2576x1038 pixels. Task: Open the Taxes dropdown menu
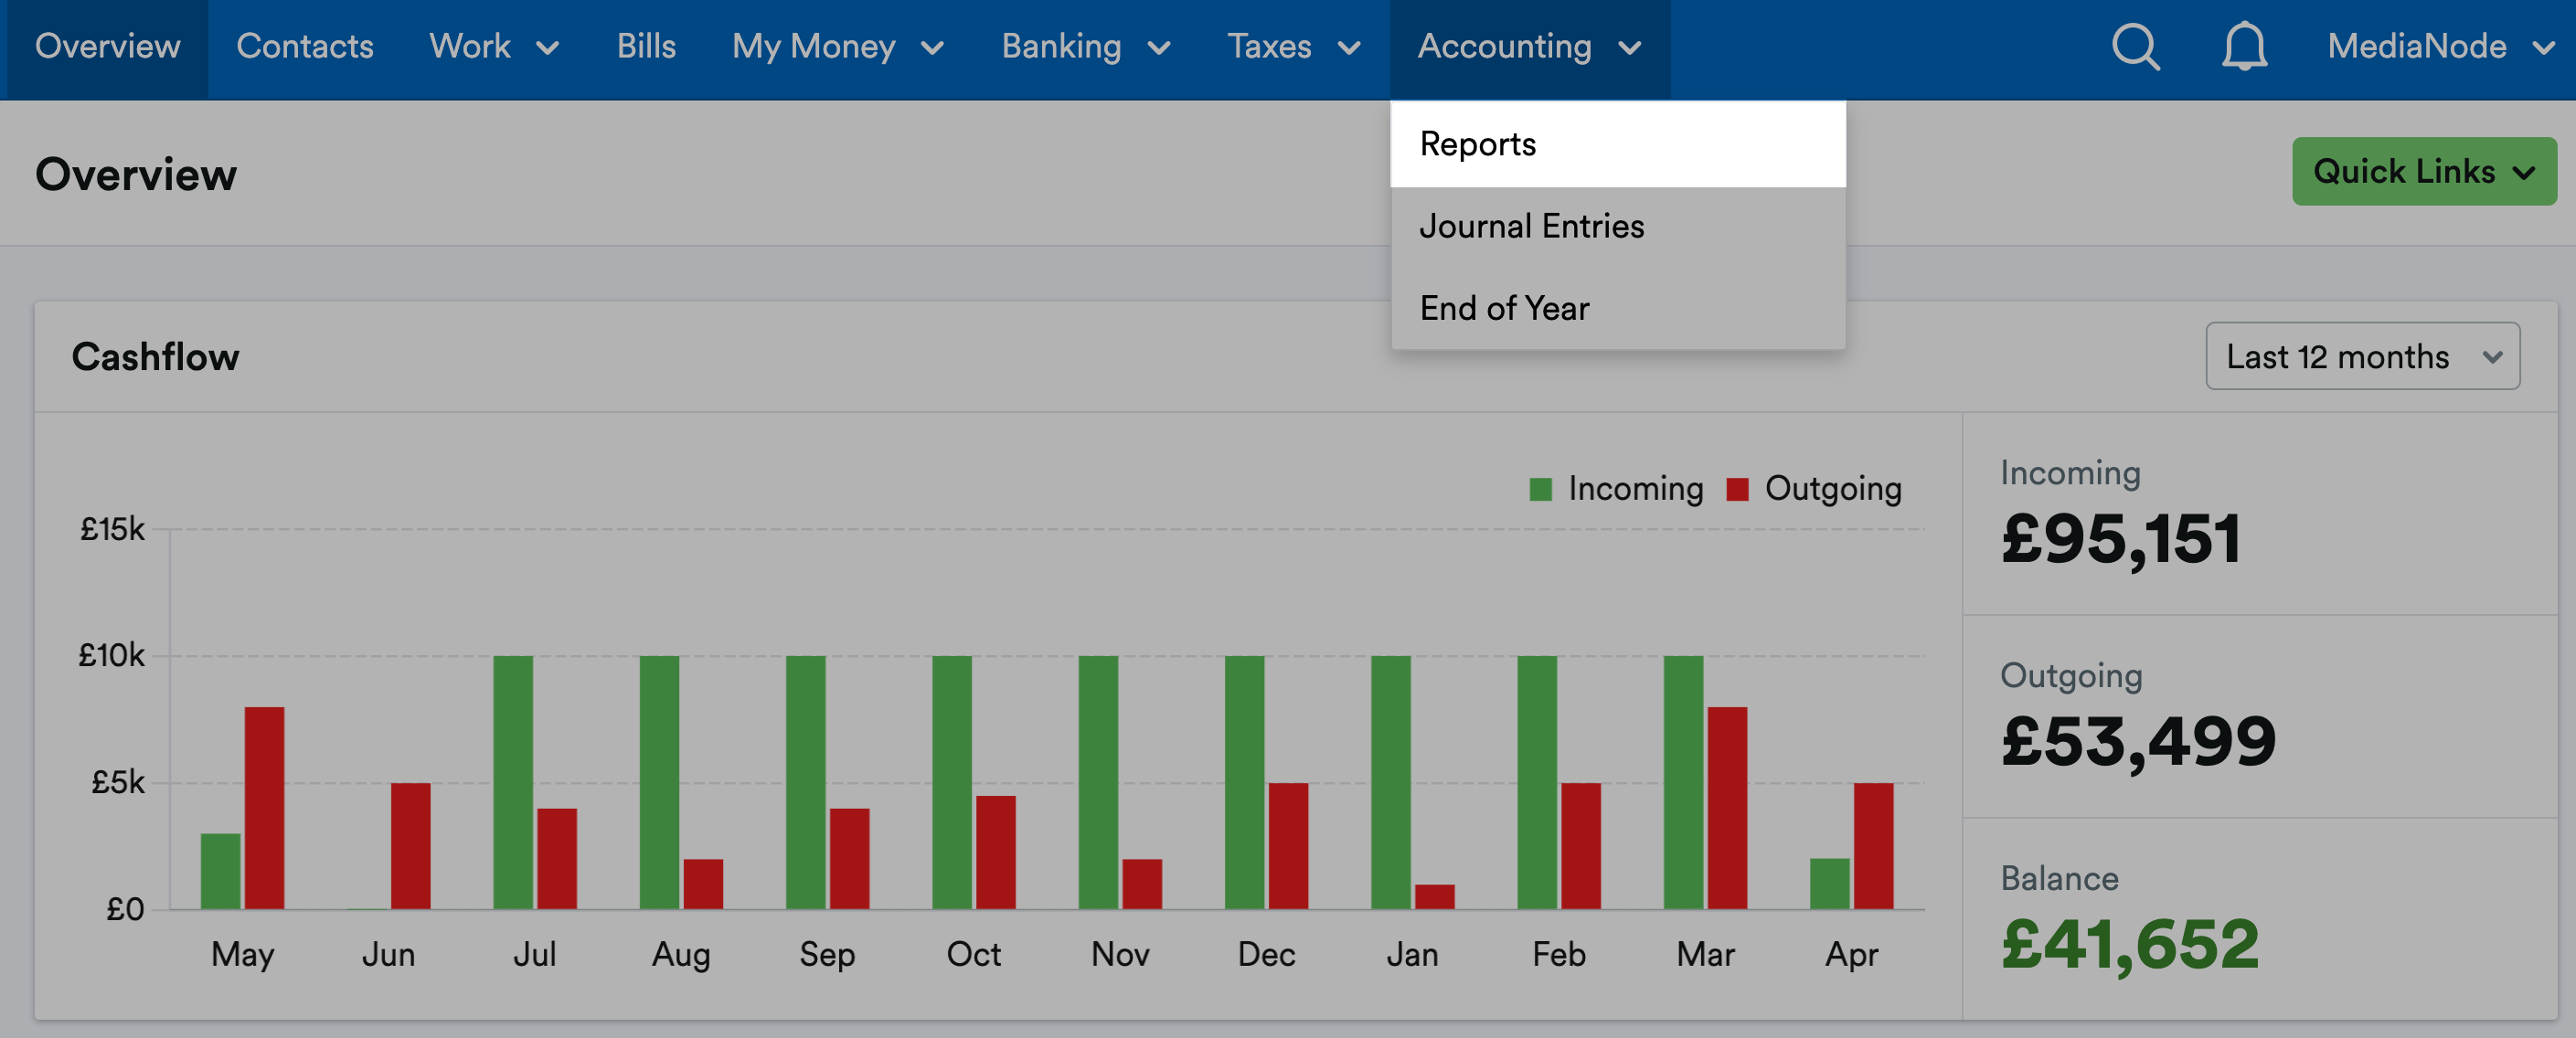point(1293,47)
